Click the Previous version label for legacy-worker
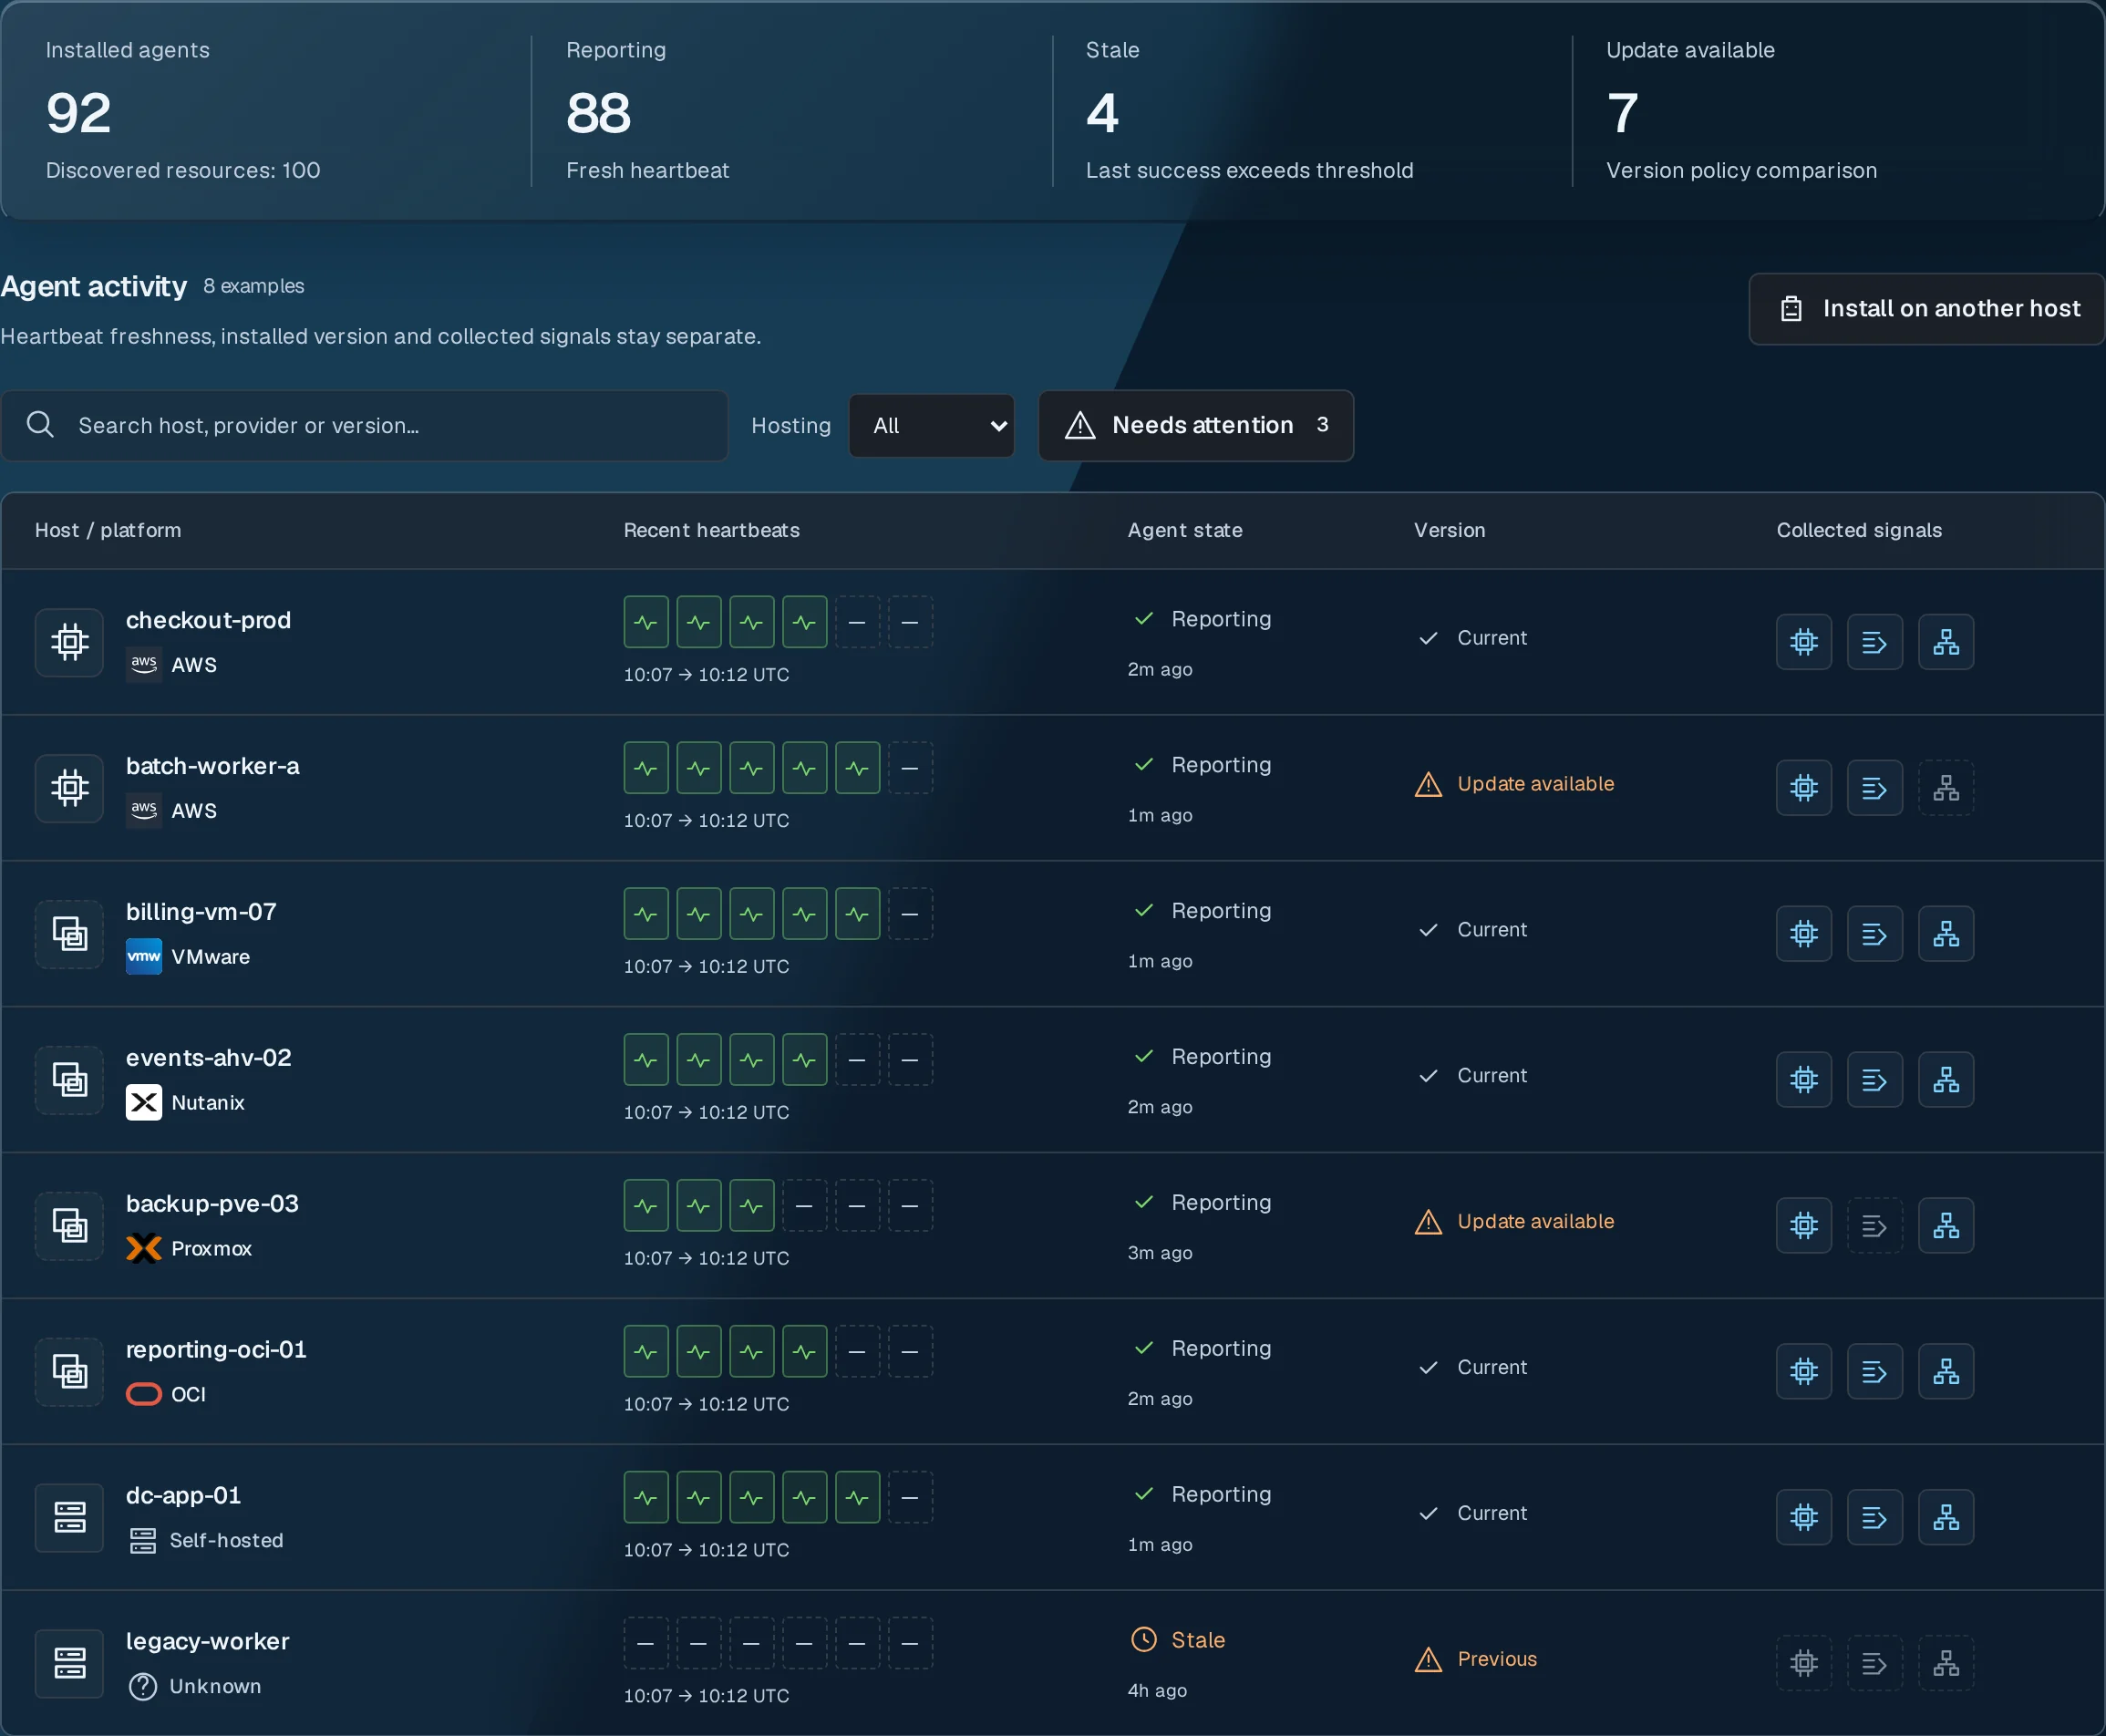 [1497, 1660]
